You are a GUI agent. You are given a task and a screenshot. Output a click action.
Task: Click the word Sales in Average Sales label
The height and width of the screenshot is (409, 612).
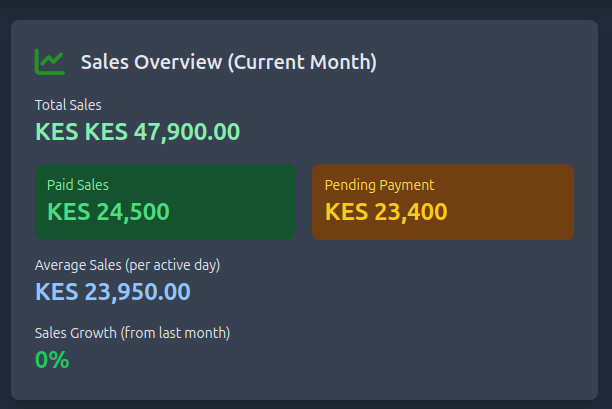tap(105, 265)
